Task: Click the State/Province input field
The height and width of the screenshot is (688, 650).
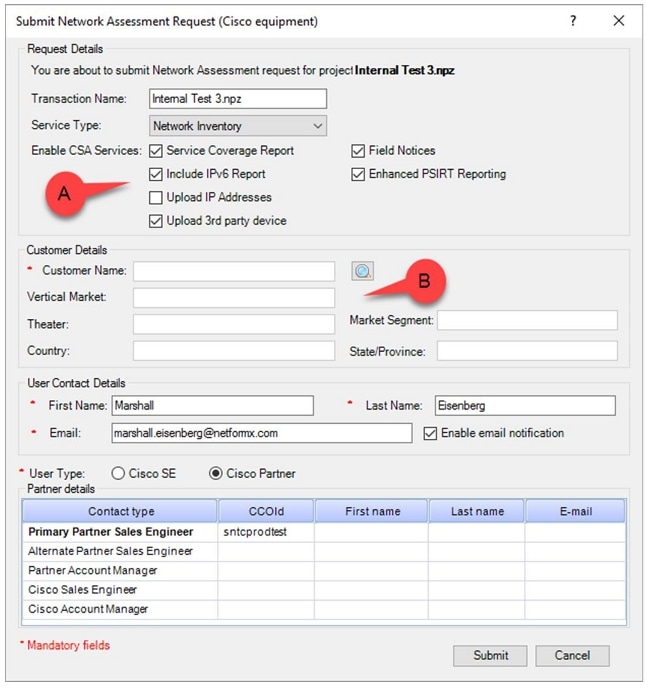Action: pos(527,351)
